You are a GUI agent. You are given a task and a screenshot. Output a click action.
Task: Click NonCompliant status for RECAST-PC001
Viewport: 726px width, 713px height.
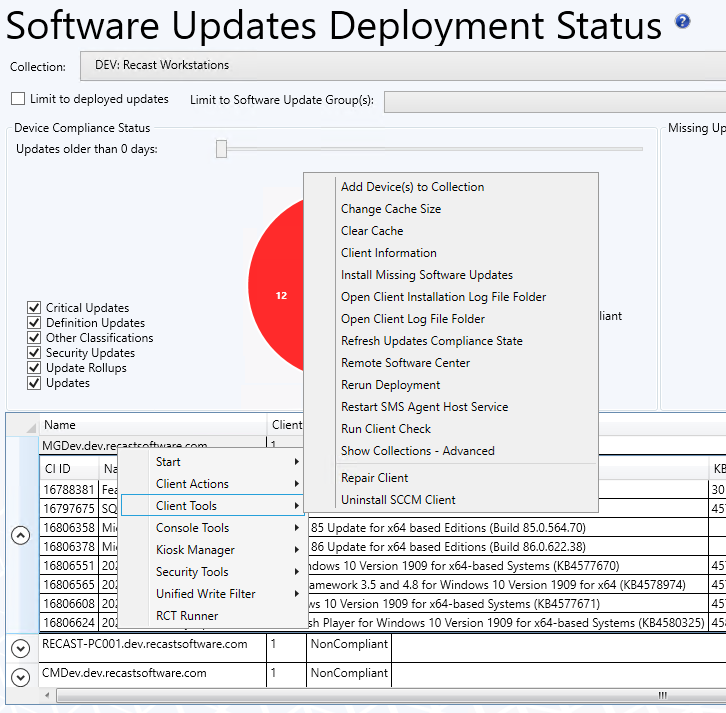[x=349, y=644]
